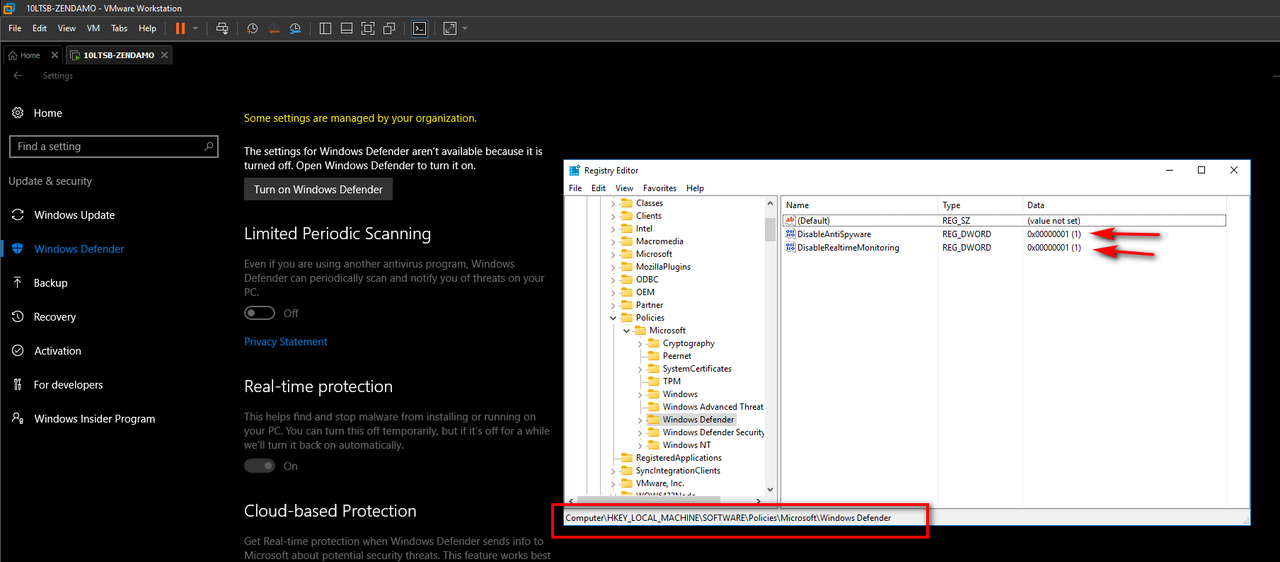Open Registry Editor Edit menu
The width and height of the screenshot is (1280, 562).
(598, 188)
